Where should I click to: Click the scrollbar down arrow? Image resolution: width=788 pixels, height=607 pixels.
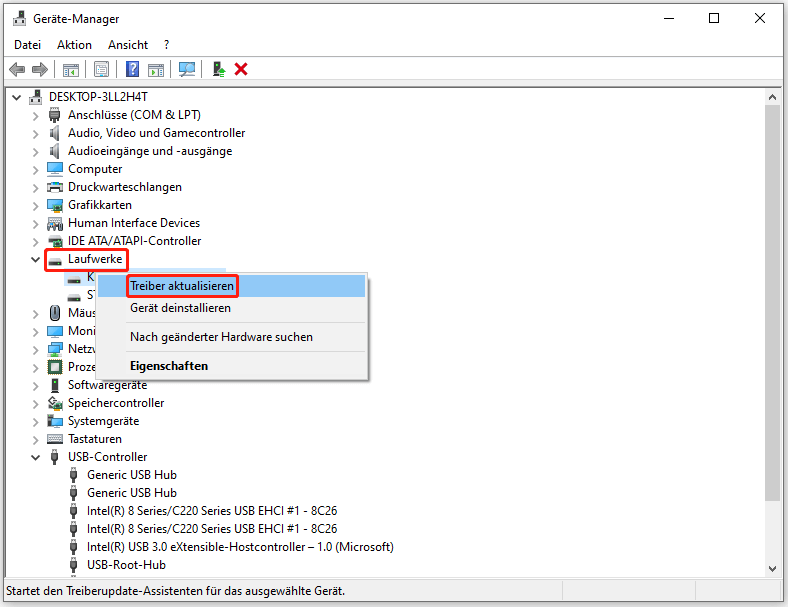(x=772, y=569)
